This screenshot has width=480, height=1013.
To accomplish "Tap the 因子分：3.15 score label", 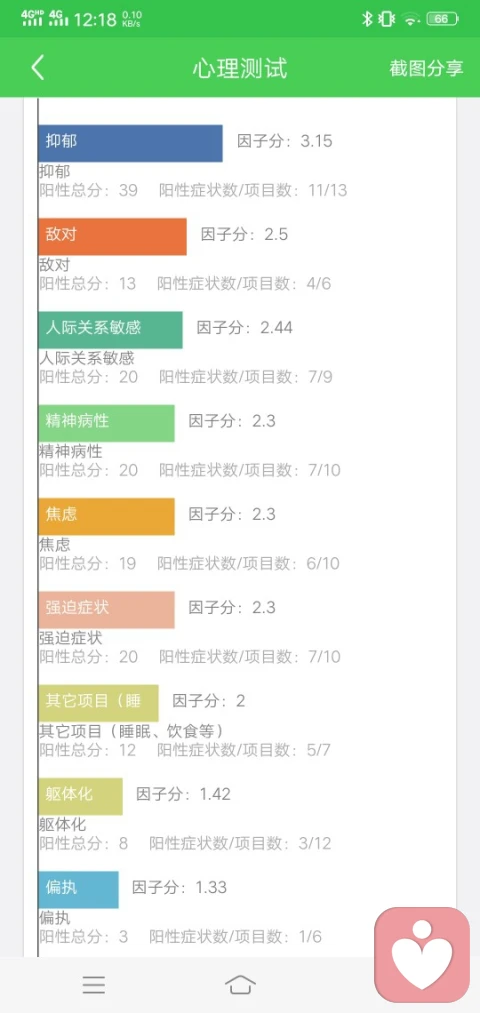I will pos(285,141).
